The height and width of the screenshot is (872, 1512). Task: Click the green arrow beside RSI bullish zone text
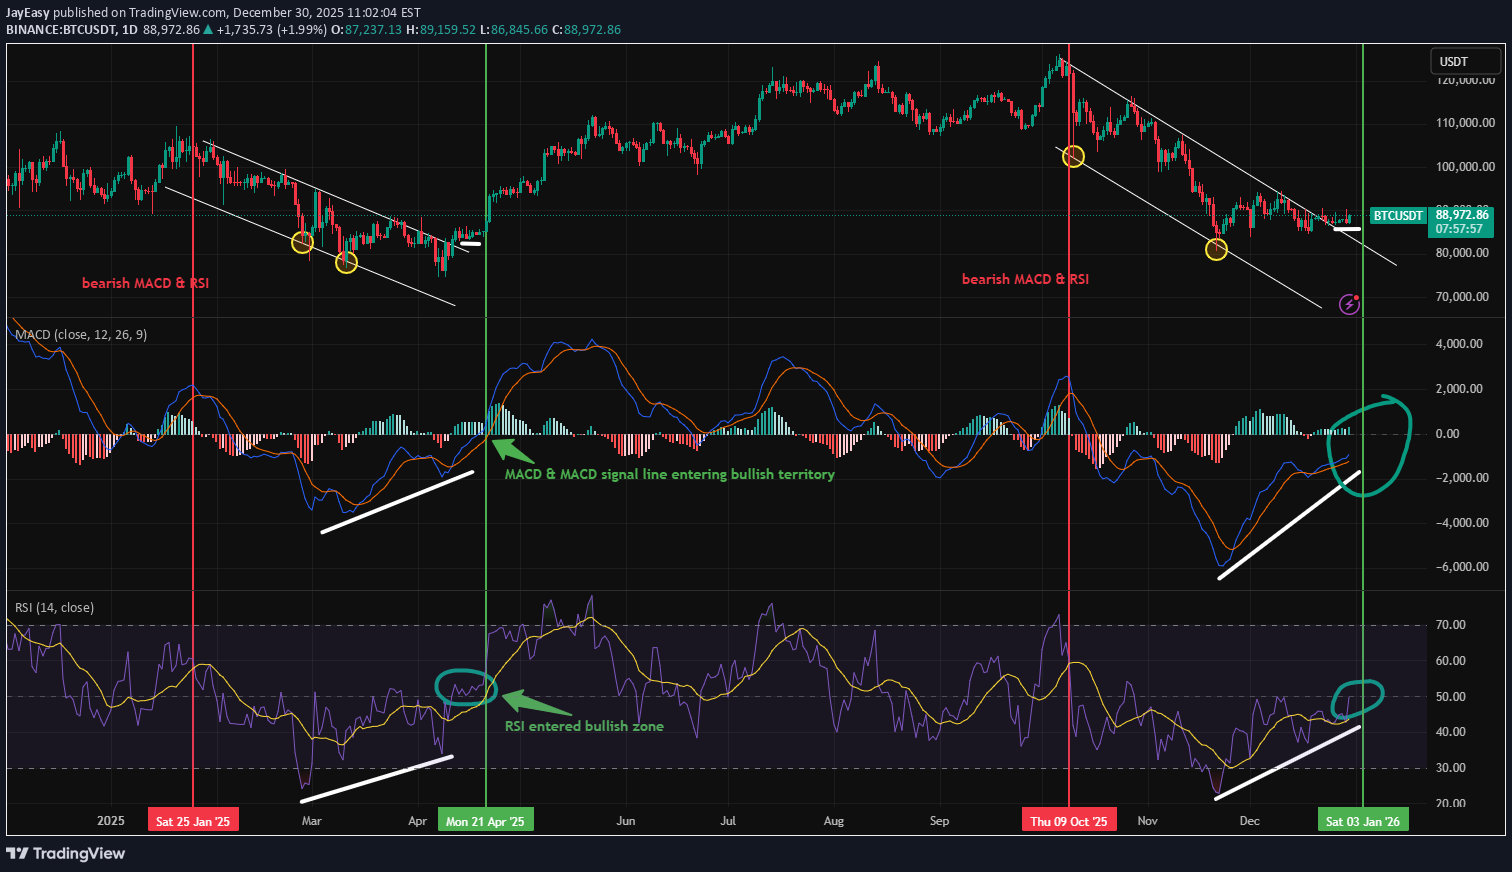click(526, 701)
